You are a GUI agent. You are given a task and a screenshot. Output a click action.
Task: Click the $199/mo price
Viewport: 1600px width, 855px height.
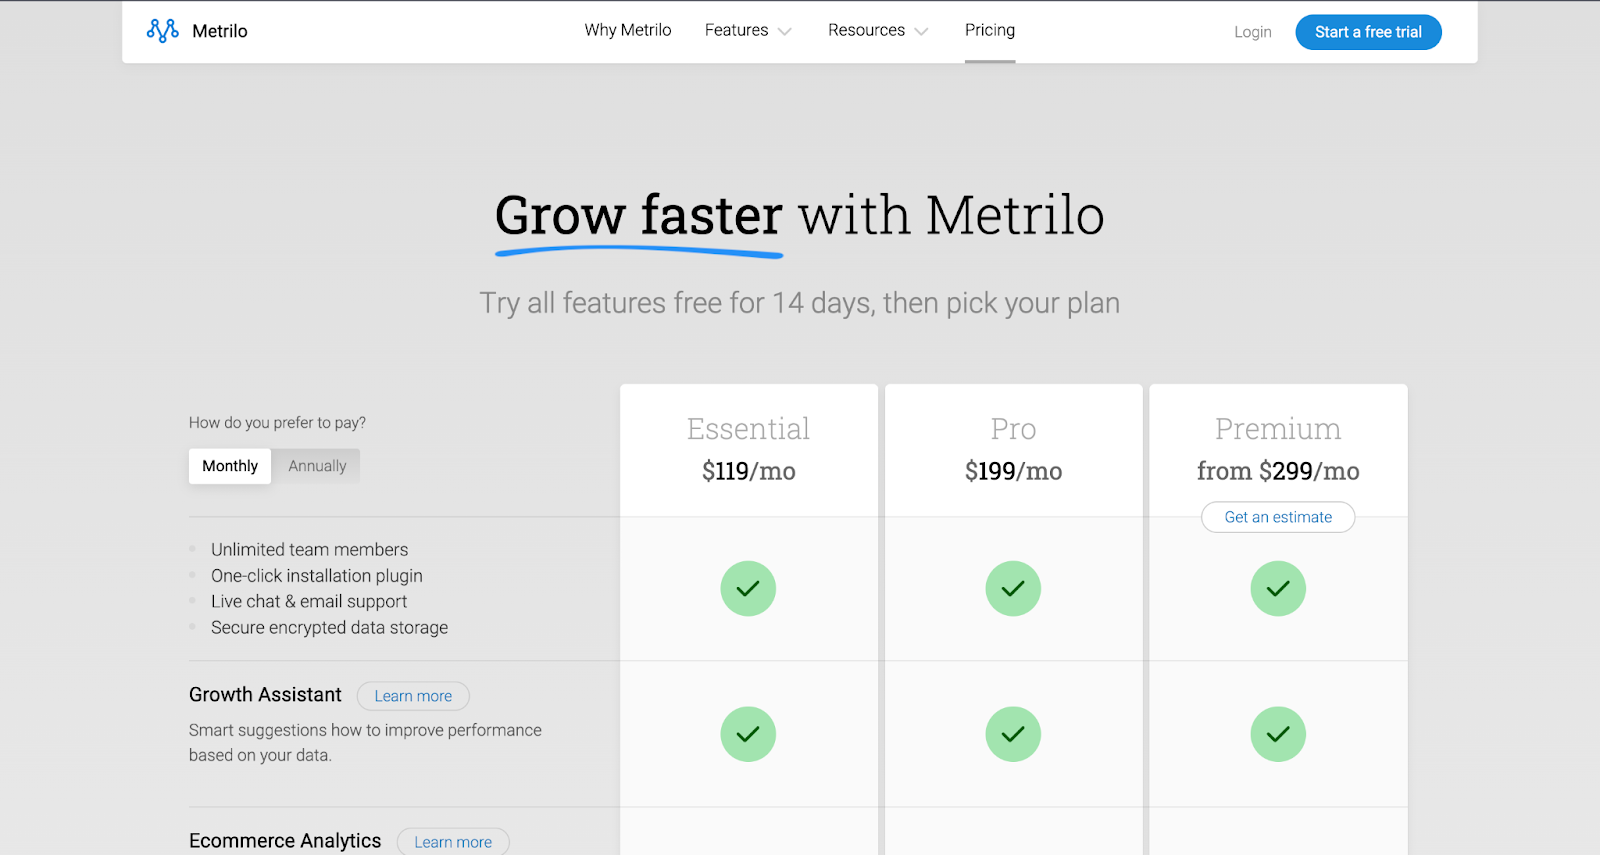tap(1013, 471)
